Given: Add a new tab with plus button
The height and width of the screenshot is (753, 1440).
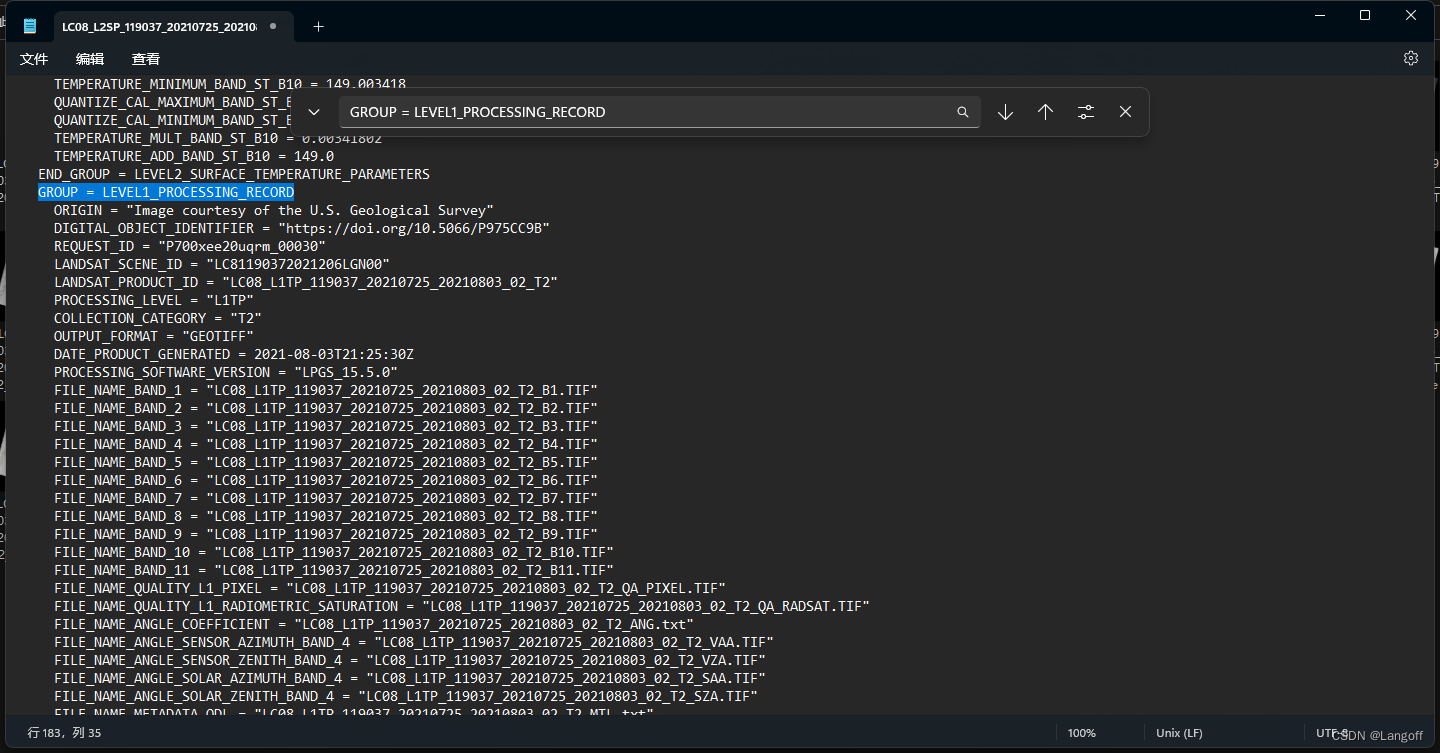Looking at the screenshot, I should coord(318,26).
